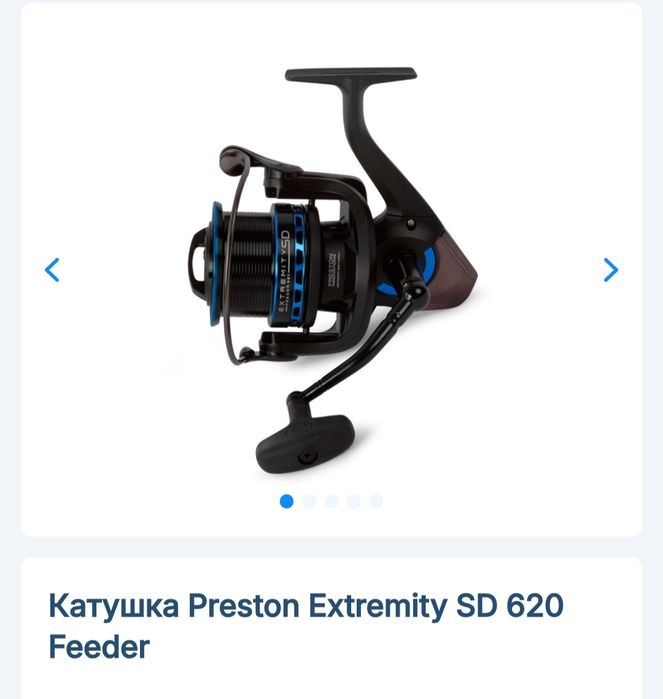Image resolution: width=663 pixels, height=699 pixels.
Task: Click the product title Катушка Preston Extremity SD 620
Action: click(x=306, y=606)
